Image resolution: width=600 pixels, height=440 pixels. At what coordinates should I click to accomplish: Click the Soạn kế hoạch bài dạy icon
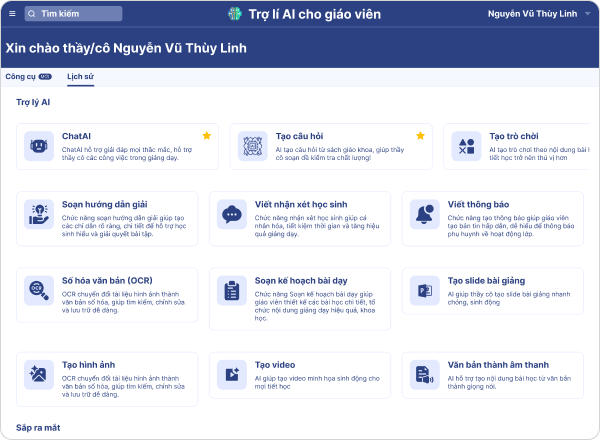click(x=232, y=290)
